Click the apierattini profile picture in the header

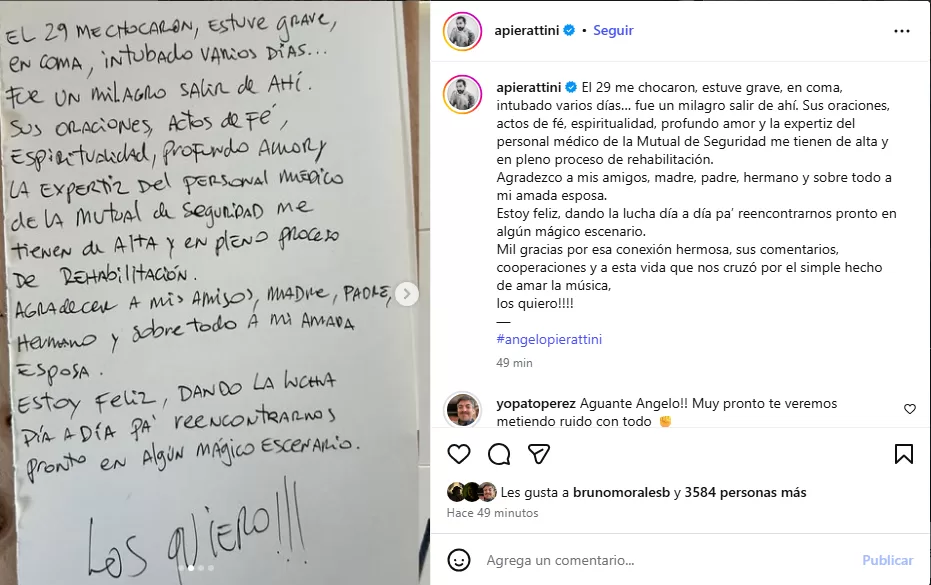pos(462,31)
